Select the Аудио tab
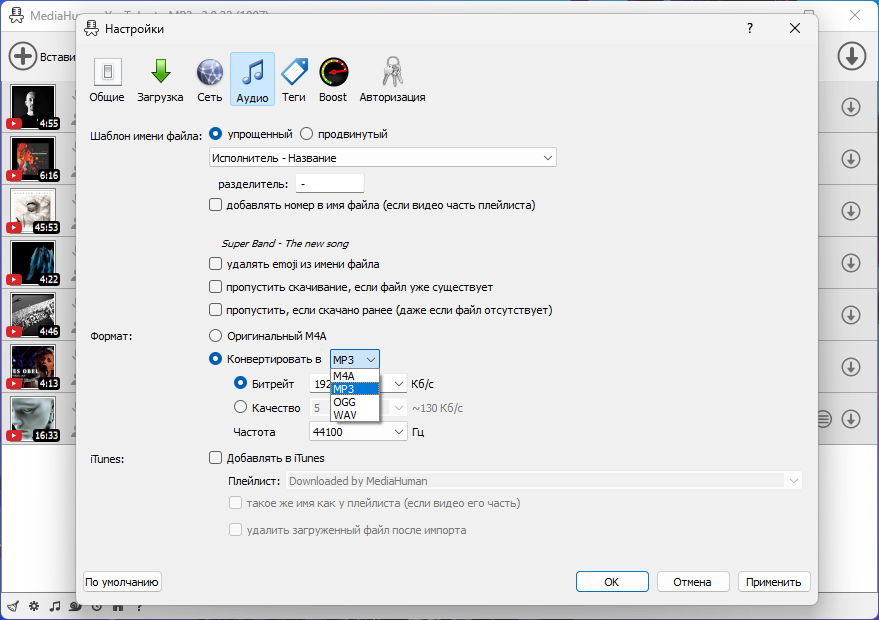Image resolution: width=879 pixels, height=620 pixels. 252,79
